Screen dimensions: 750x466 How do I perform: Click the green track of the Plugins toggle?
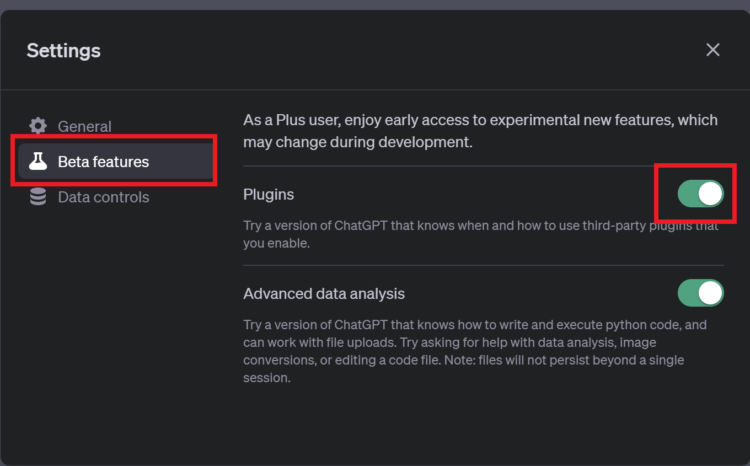[x=688, y=194]
